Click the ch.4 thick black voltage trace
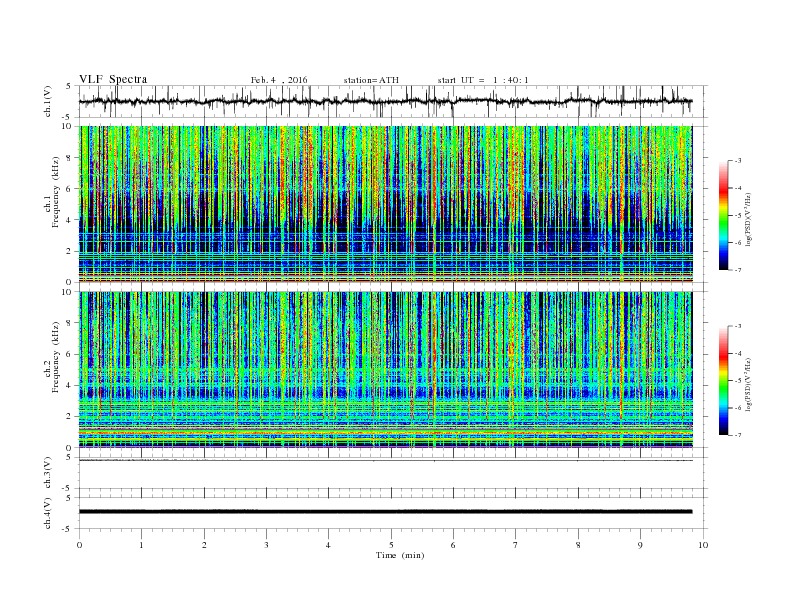Viewport: 792px width, 612px height. point(386,512)
